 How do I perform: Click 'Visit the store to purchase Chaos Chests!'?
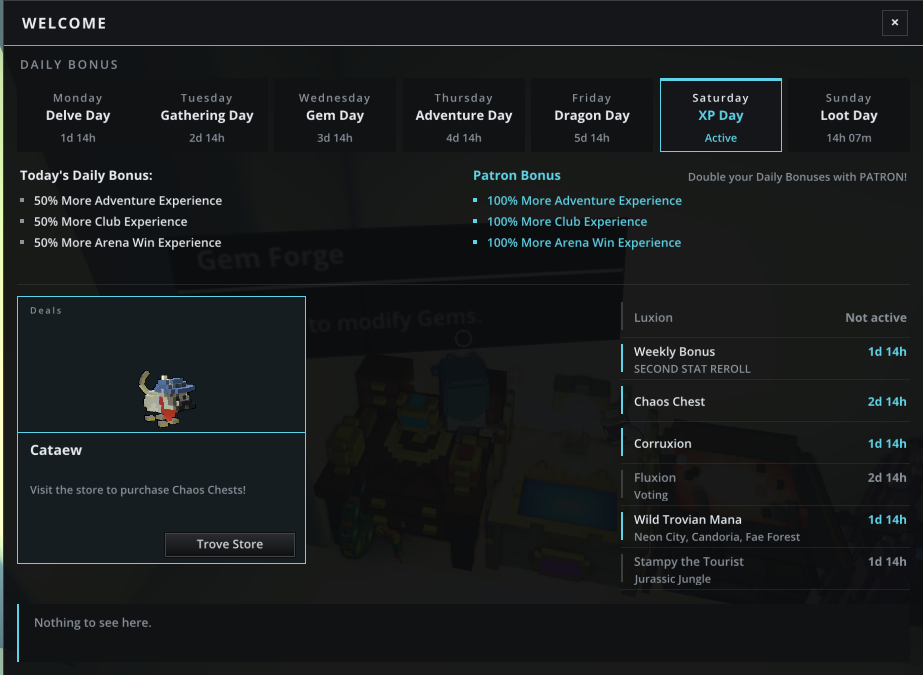point(138,490)
